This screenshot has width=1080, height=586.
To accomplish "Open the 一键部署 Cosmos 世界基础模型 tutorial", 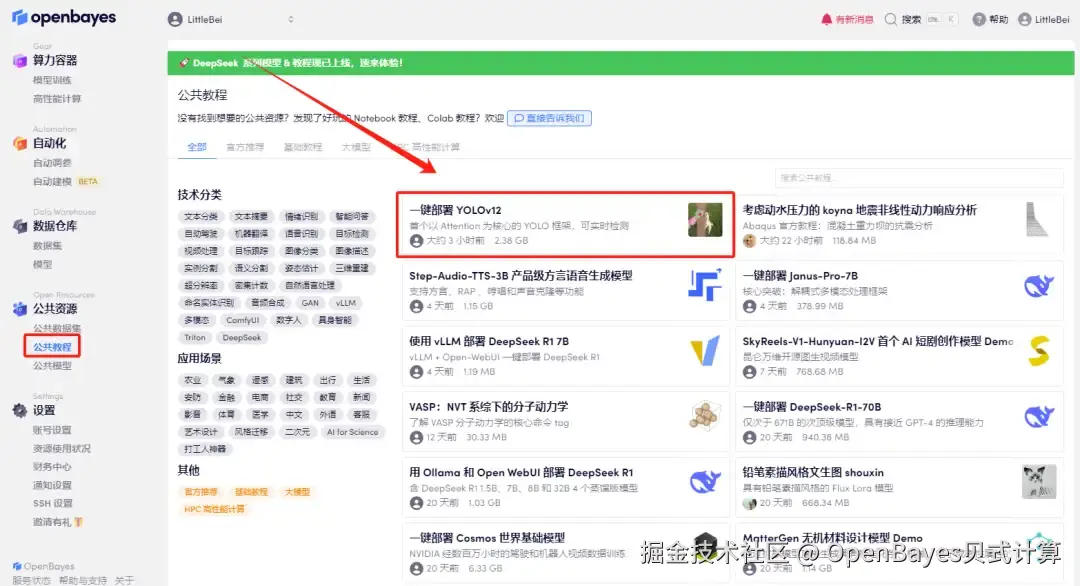I will 487,538.
